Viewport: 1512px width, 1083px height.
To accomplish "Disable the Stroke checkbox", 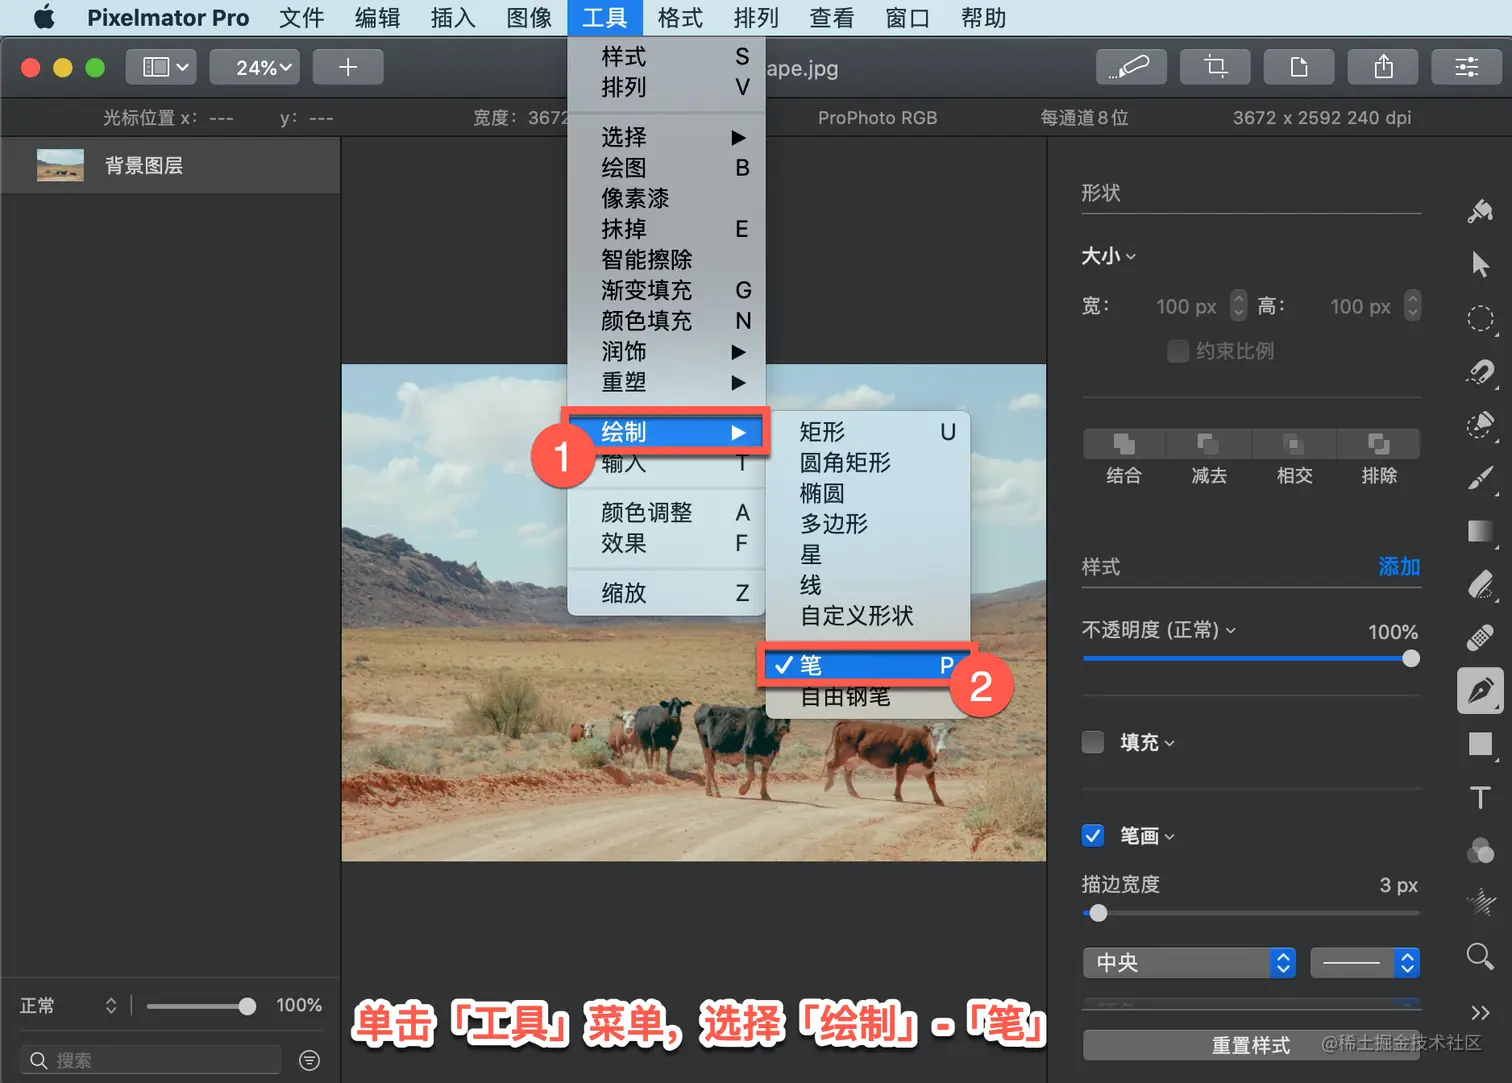I will [1093, 835].
